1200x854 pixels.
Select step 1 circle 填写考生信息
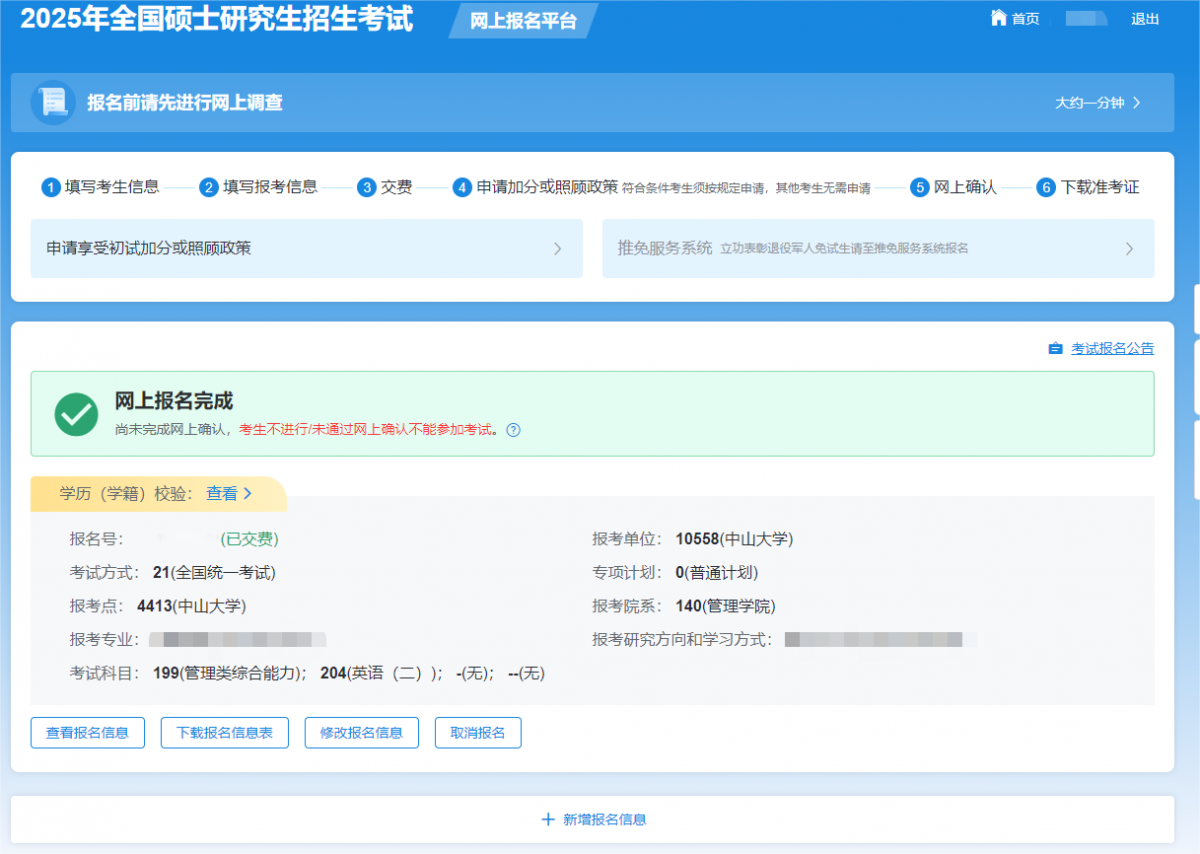coord(51,187)
